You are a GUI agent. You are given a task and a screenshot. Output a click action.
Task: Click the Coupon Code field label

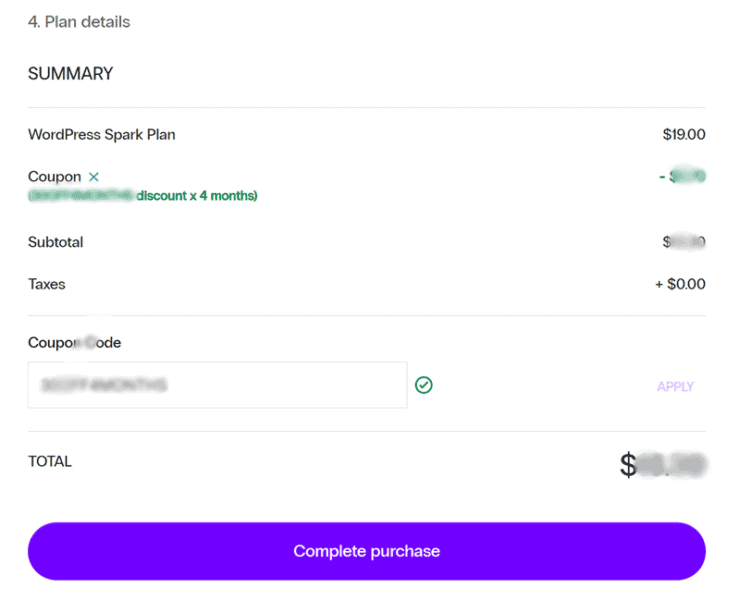click(74, 342)
